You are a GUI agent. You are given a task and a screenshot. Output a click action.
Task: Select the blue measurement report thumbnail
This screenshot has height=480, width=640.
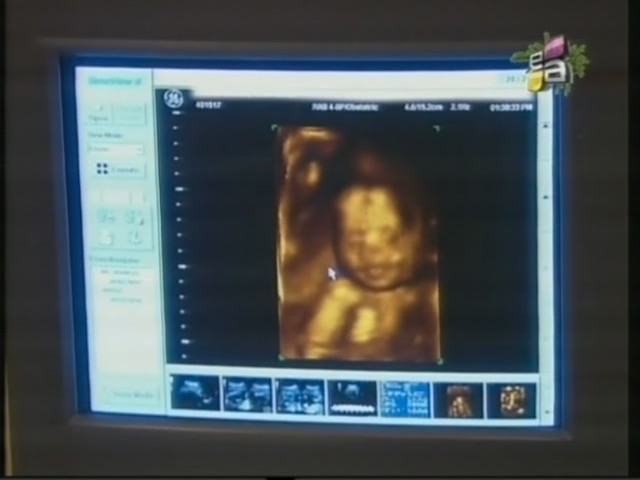(x=405, y=399)
